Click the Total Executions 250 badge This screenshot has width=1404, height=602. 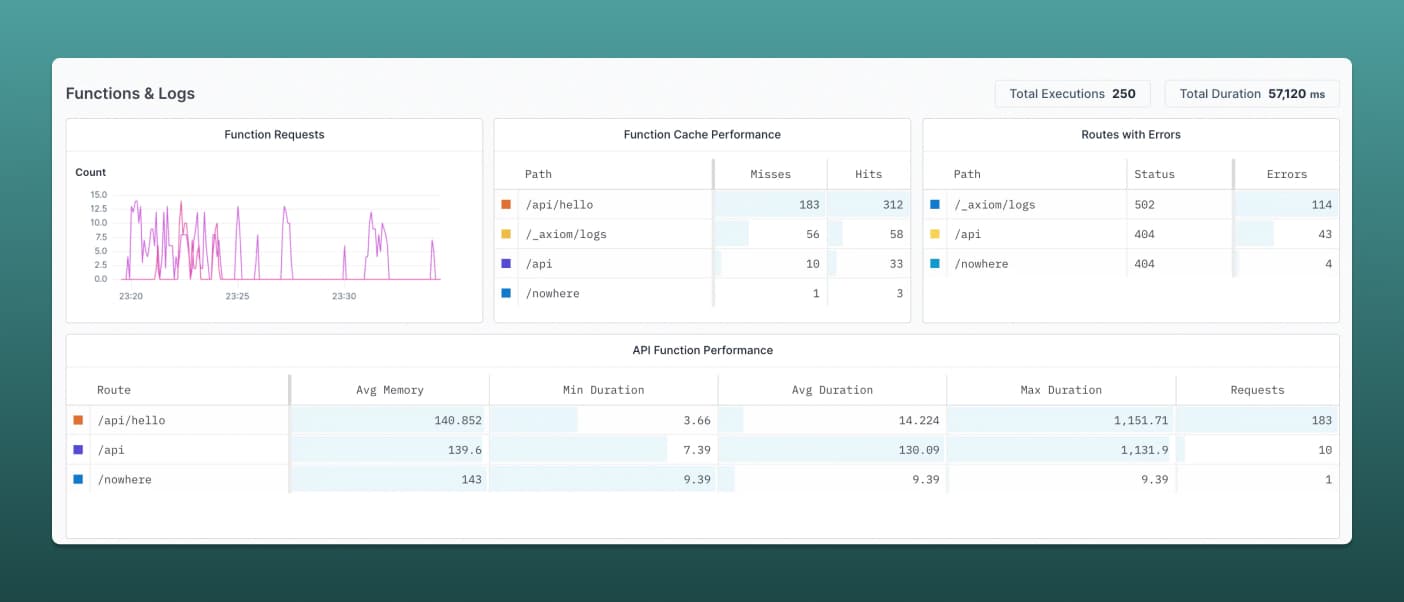(x=1073, y=94)
